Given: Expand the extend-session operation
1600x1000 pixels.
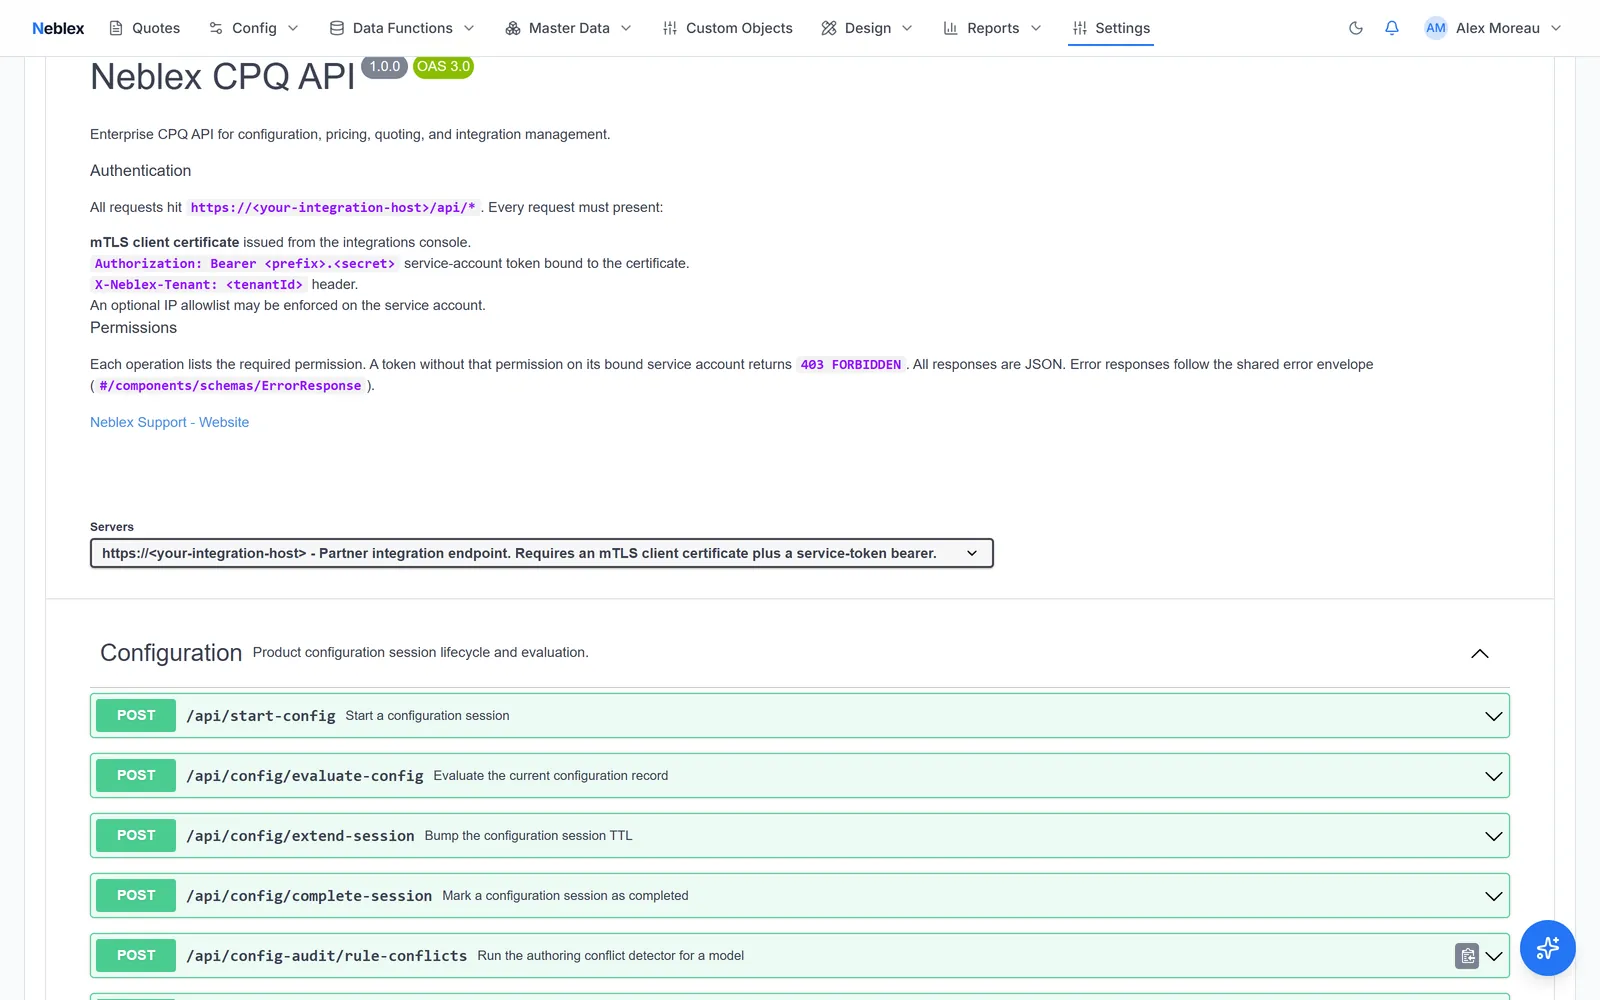Looking at the screenshot, I should tap(1494, 836).
